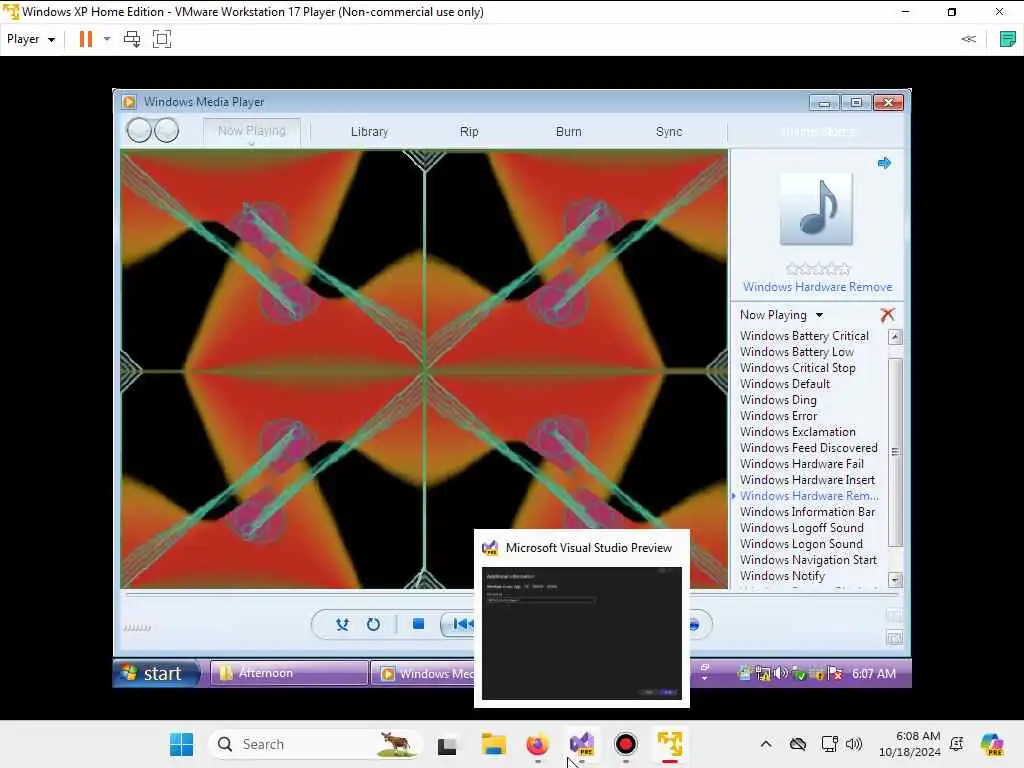Click the music note album art thumbnail
1024x768 pixels.
click(816, 209)
